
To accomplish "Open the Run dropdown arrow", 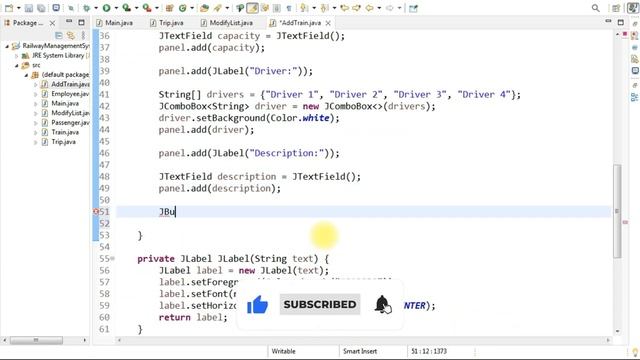I will point(116,8).
